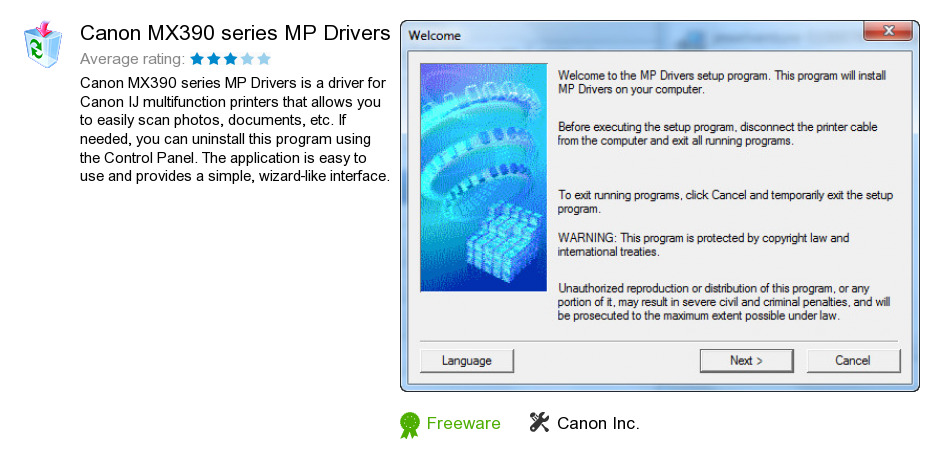The image size is (940, 469).
Task: Click the 'To exit running programs' paragraph
Action: (725, 202)
